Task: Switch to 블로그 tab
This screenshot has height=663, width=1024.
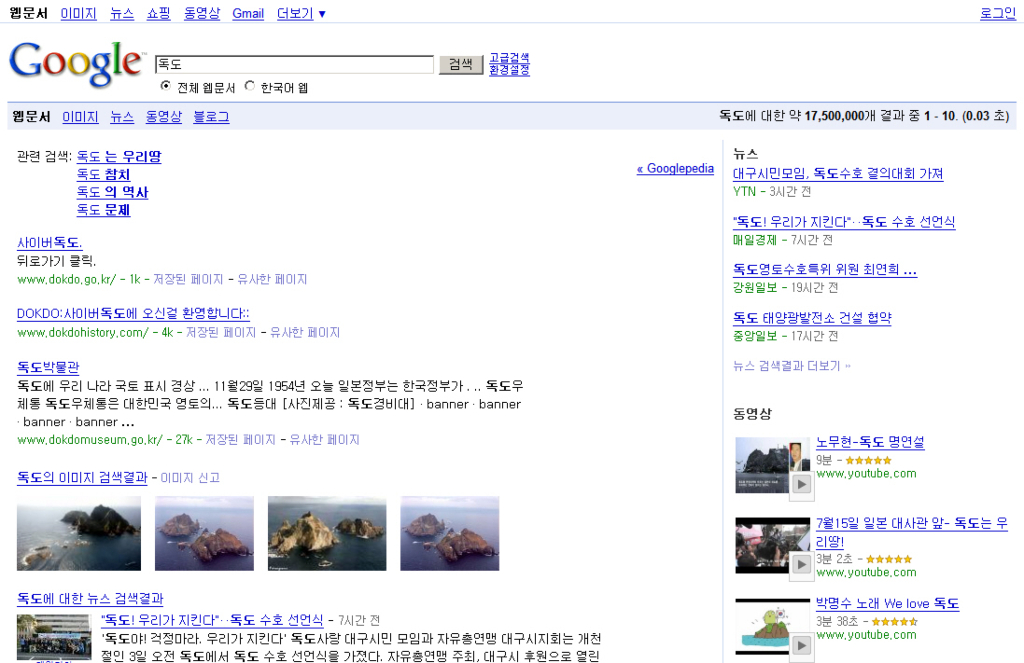Action: (x=211, y=116)
